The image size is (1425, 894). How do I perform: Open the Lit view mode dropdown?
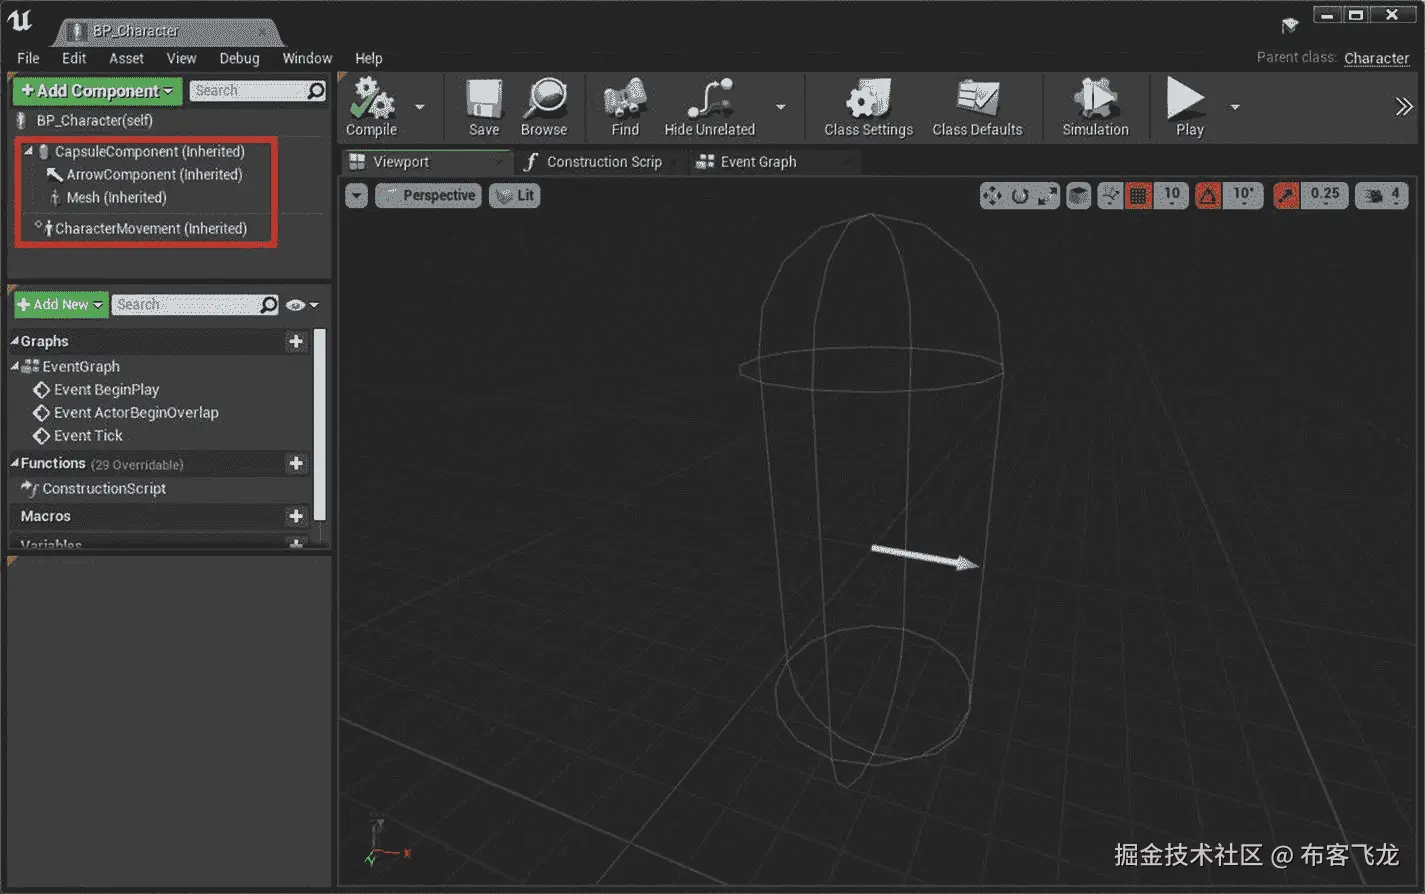515,196
